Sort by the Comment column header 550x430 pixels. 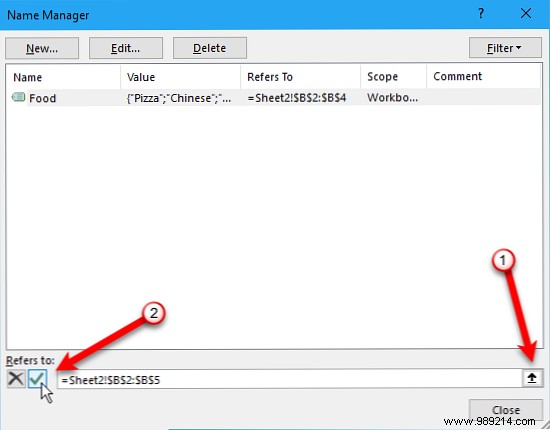(x=483, y=77)
